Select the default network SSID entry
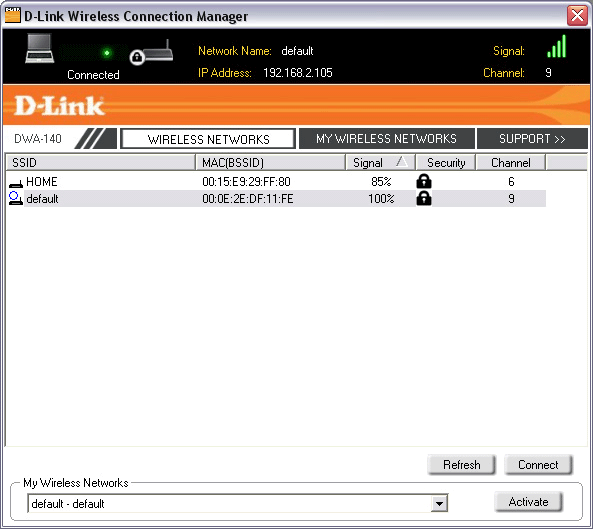593x529 pixels. (42, 199)
